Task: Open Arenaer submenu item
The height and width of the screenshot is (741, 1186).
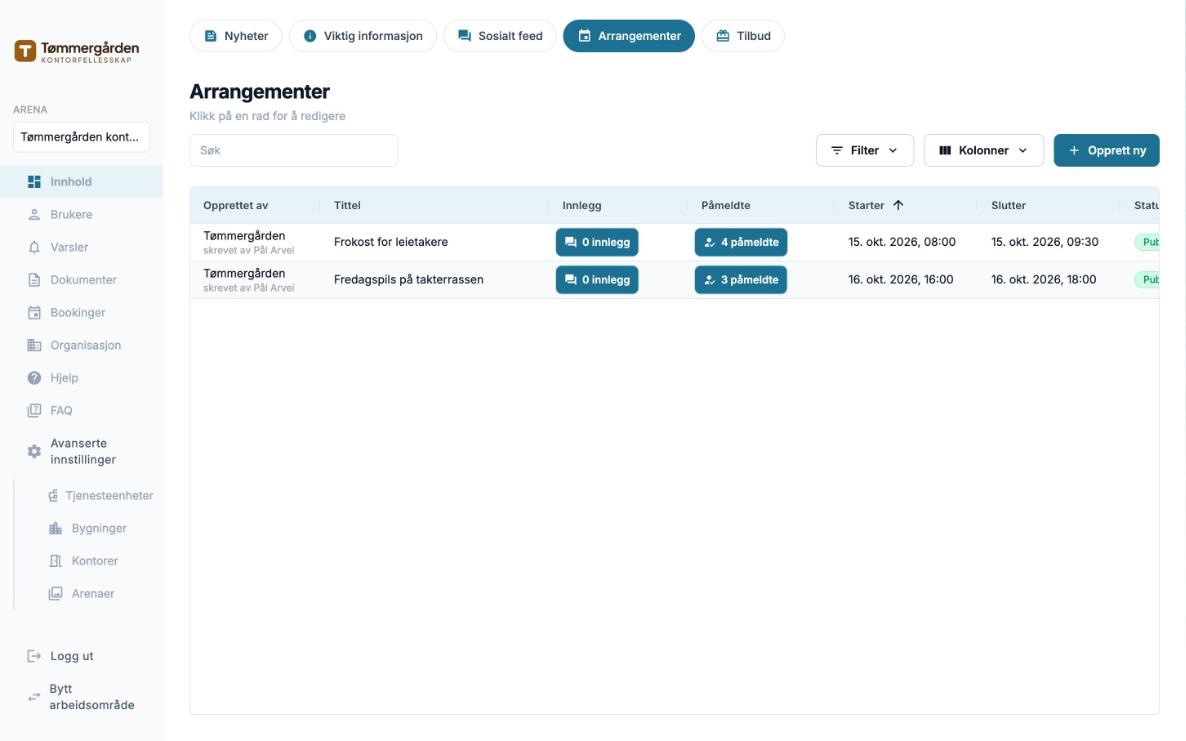Action: coord(93,594)
